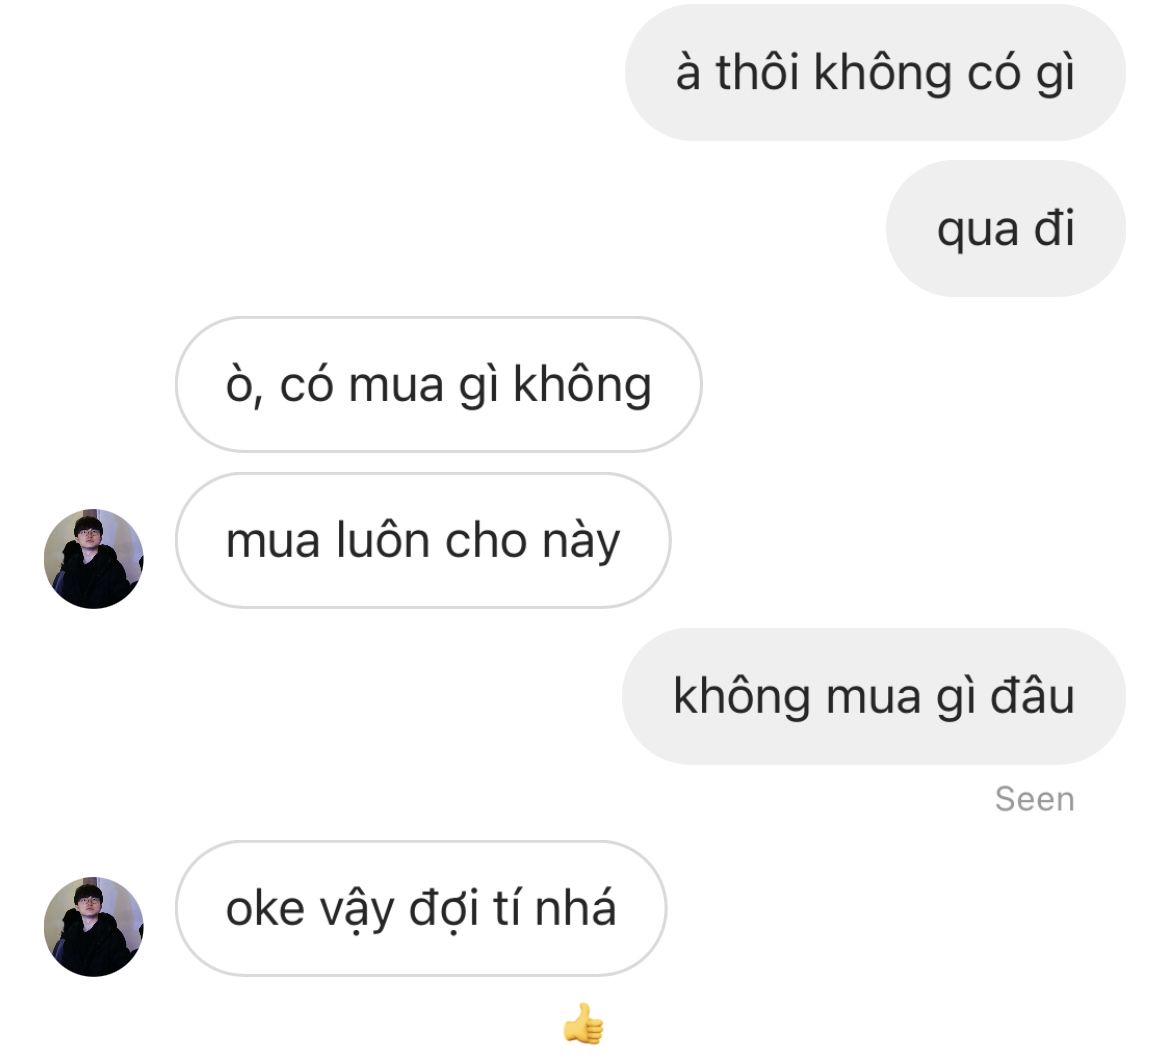Open sender avatar beside "oke vậy đợi tí nhá"

click(x=93, y=926)
